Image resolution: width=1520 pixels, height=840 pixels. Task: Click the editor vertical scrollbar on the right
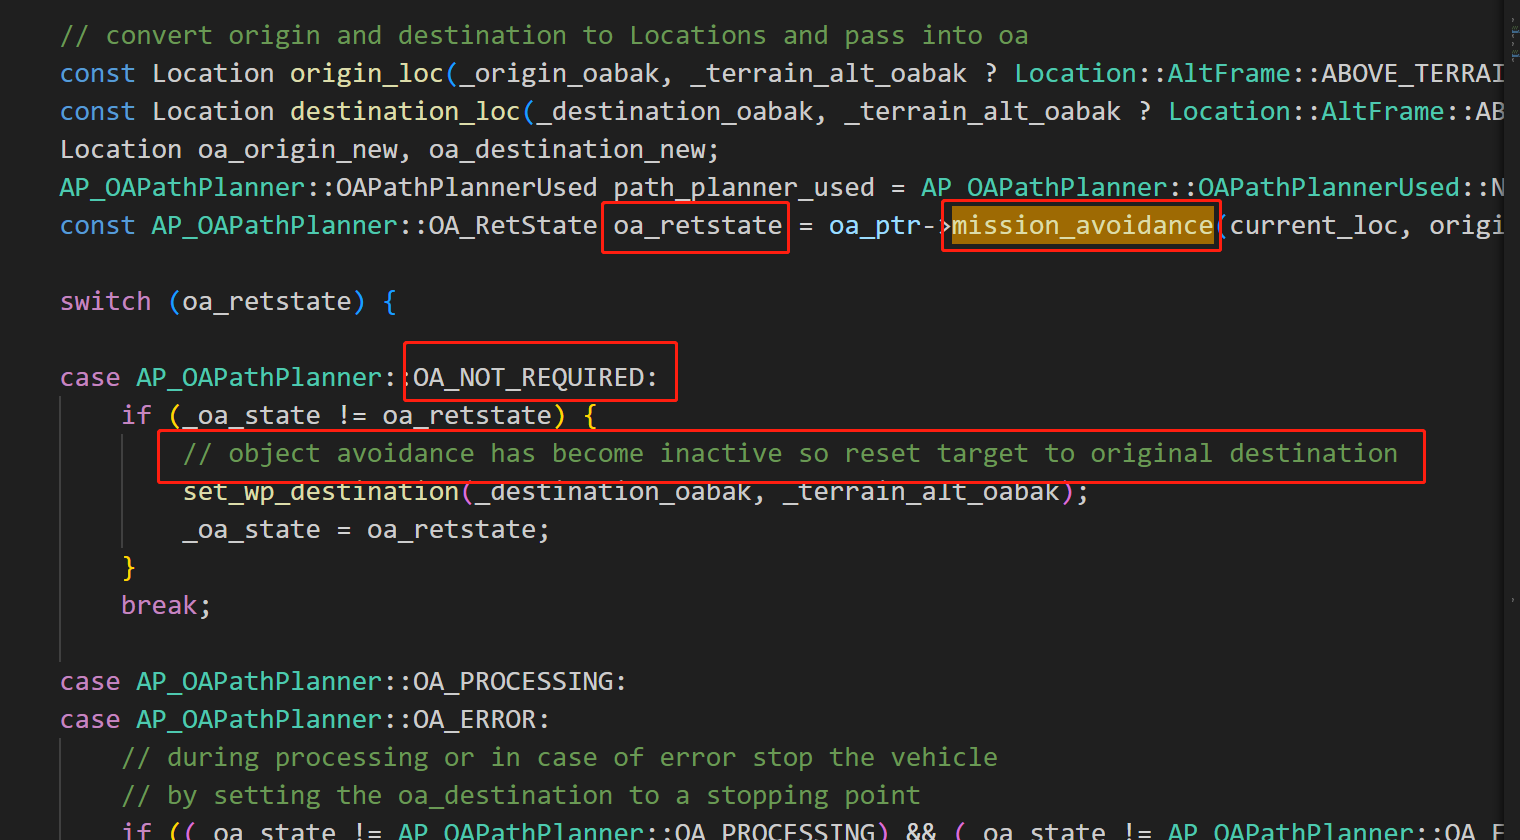[x=1513, y=420]
